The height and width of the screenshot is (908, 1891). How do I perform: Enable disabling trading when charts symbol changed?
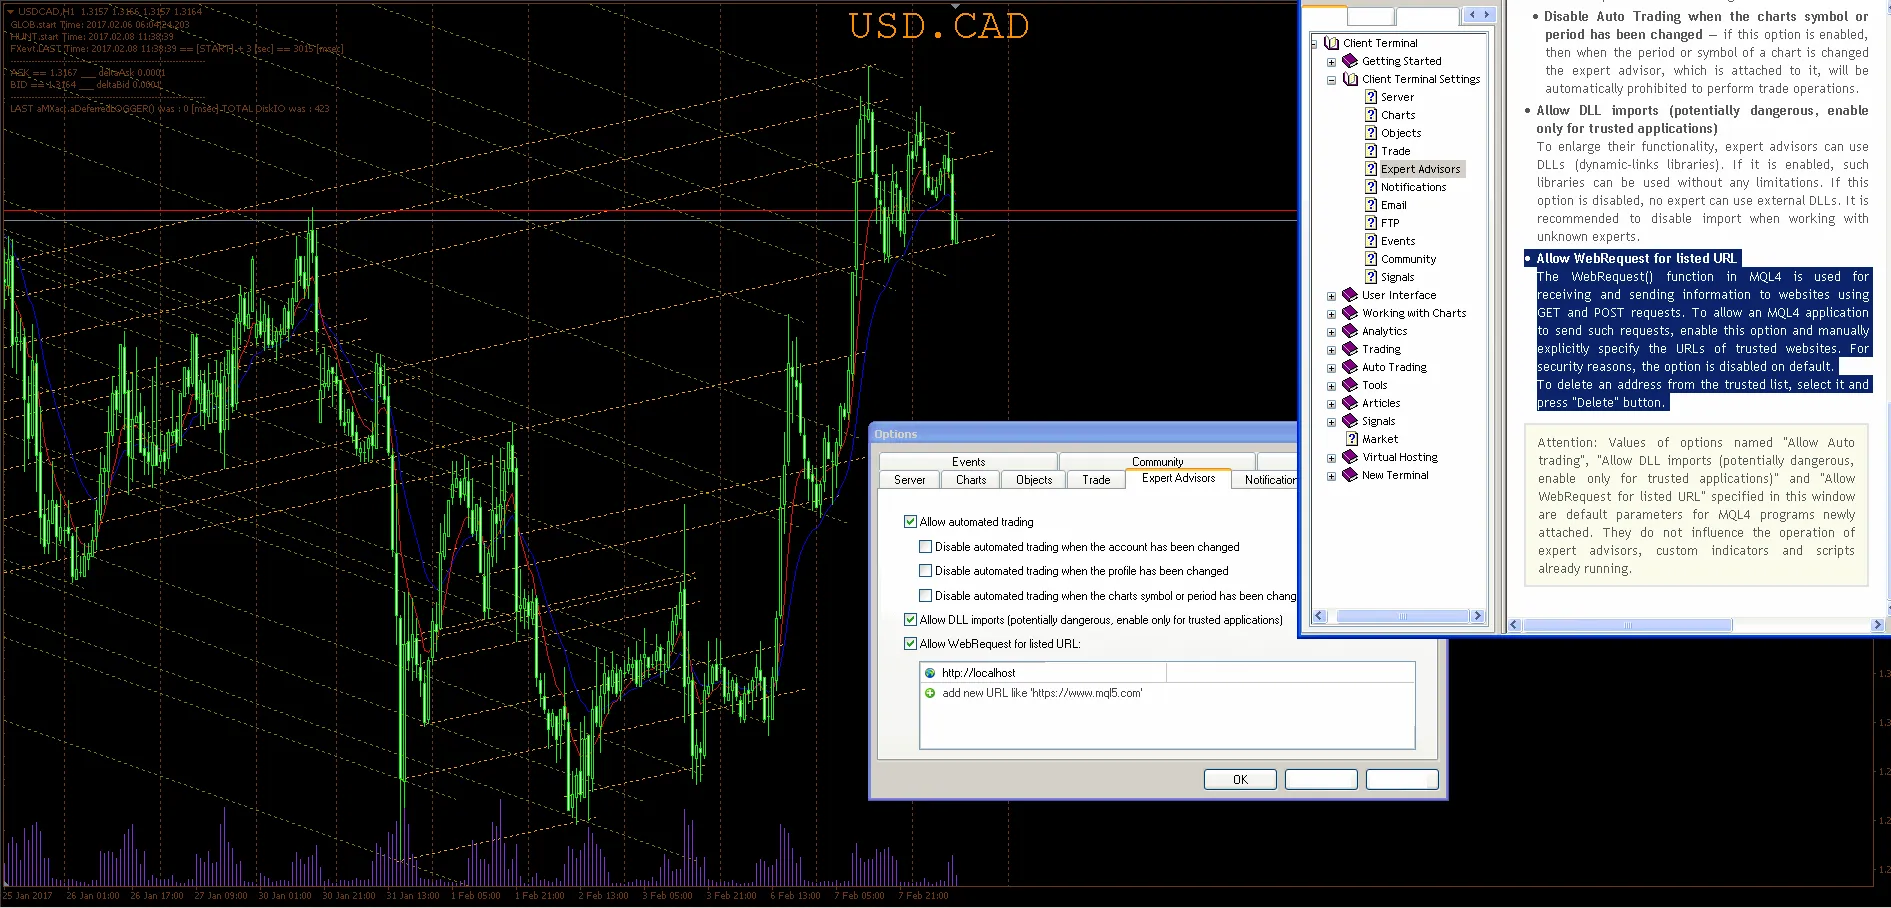[925, 596]
